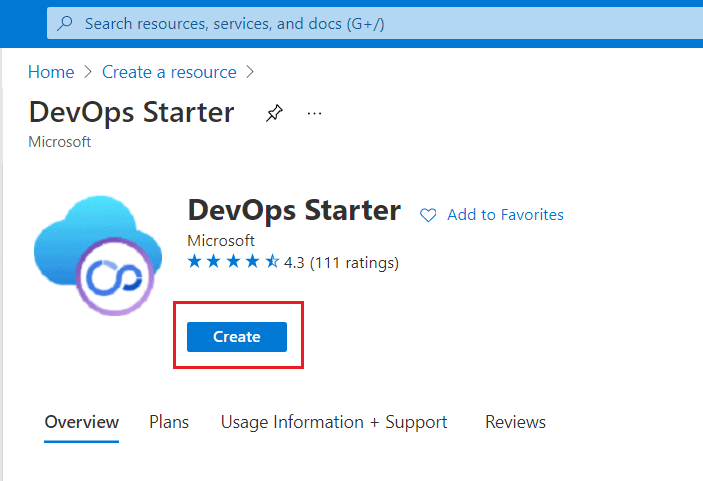Click the Create button
The height and width of the screenshot is (481, 703).
click(237, 337)
